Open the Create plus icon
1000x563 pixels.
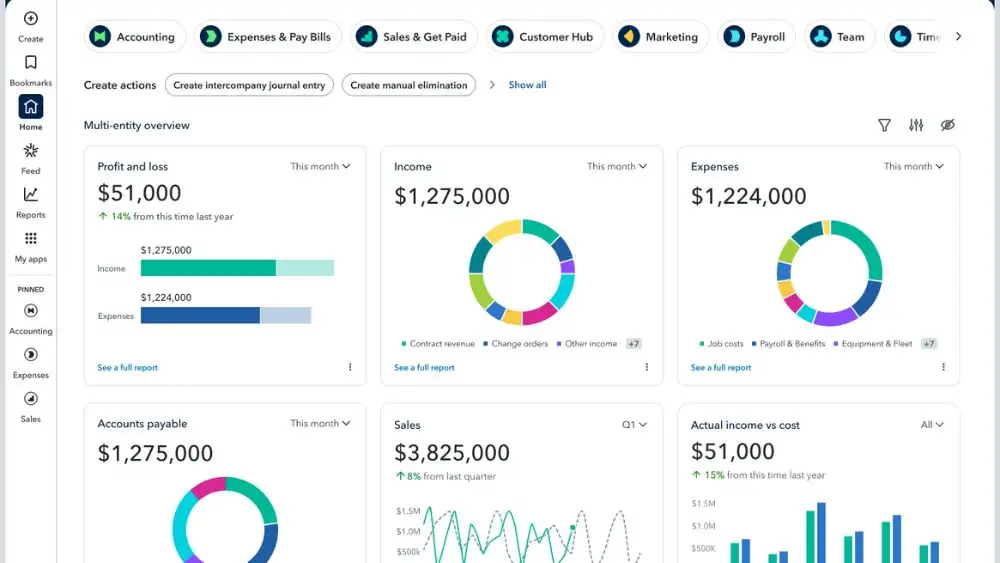tap(31, 18)
